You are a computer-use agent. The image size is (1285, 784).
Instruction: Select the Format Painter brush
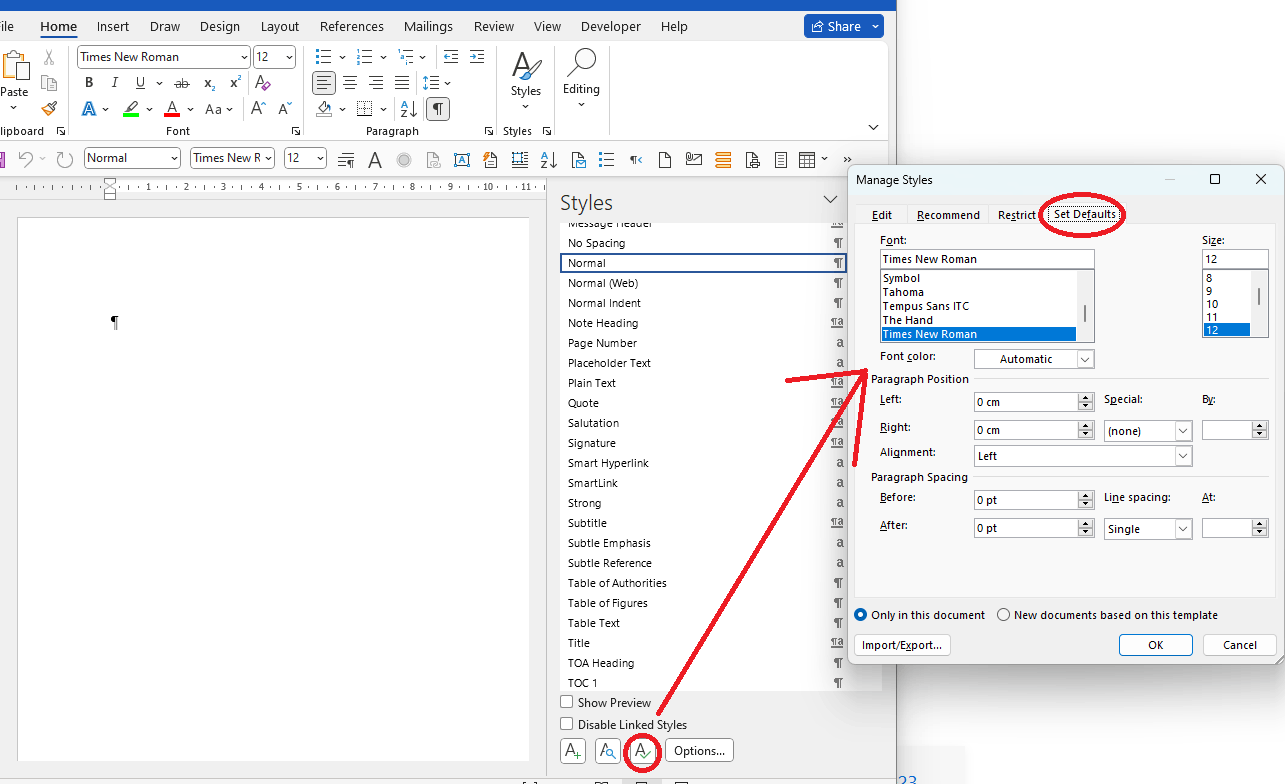49,108
